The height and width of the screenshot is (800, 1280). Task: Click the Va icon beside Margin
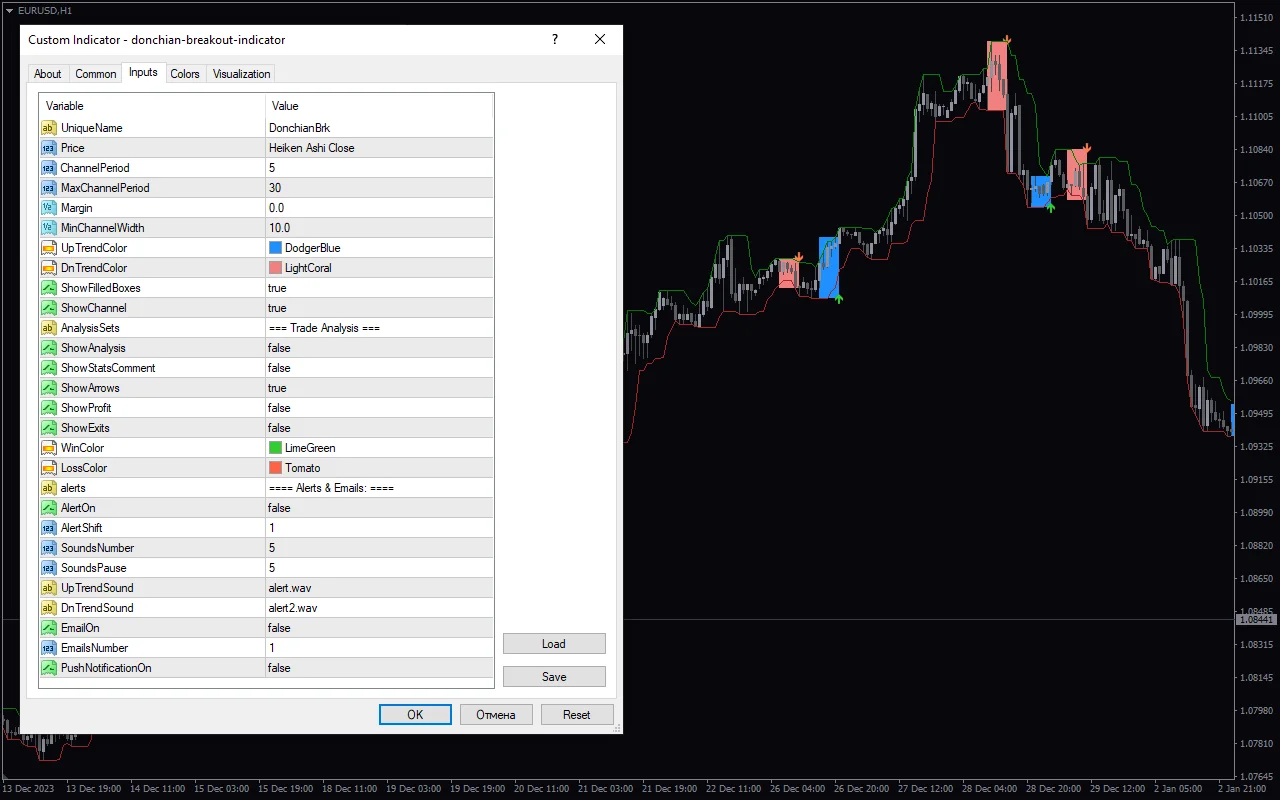pyautogui.click(x=48, y=207)
